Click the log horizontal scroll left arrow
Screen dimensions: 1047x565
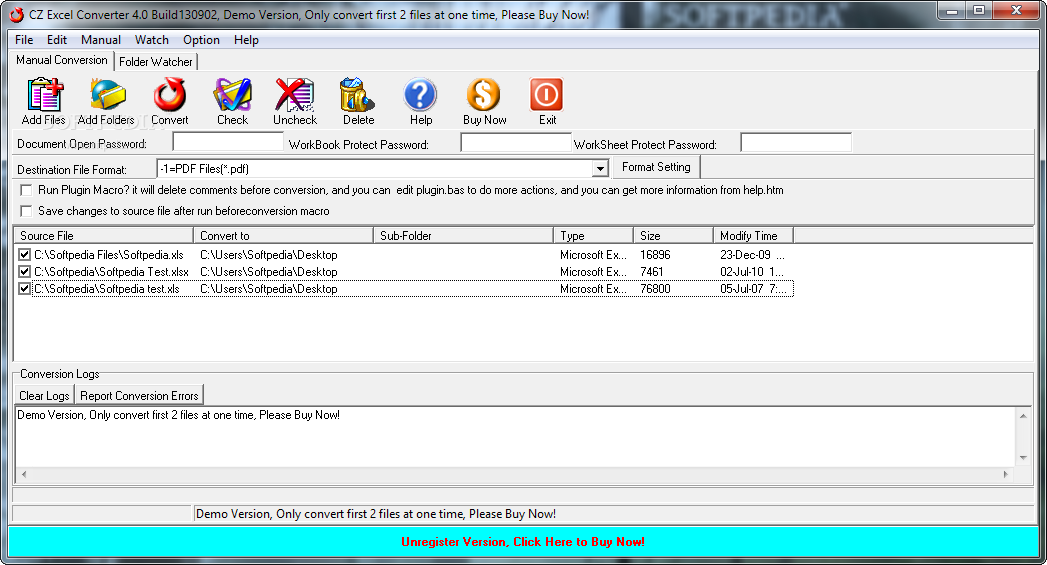coord(24,474)
